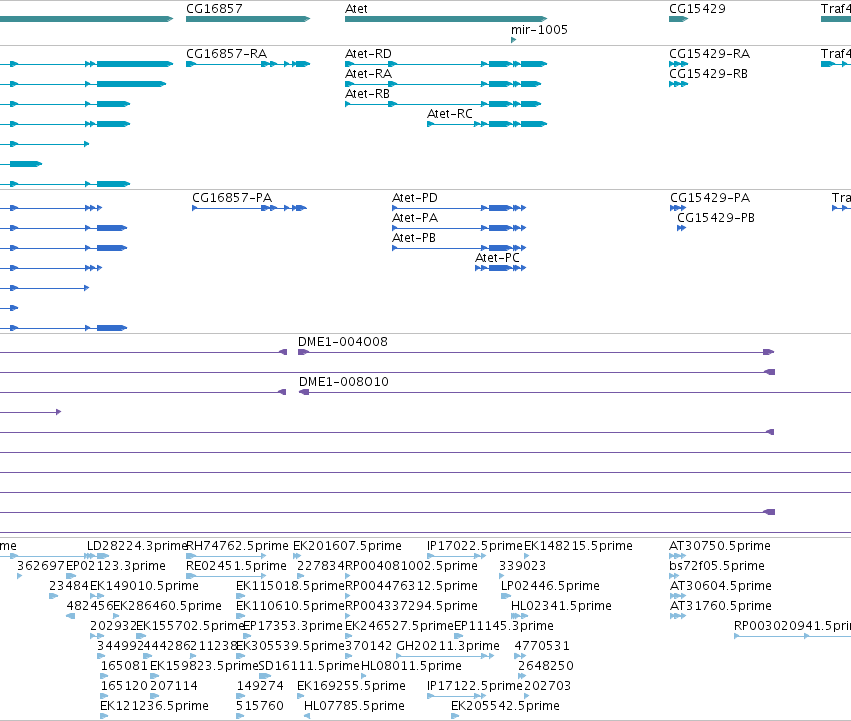This screenshot has height=721, width=851.
Task: Open EST IP17122.5prime
Action: tap(475, 686)
